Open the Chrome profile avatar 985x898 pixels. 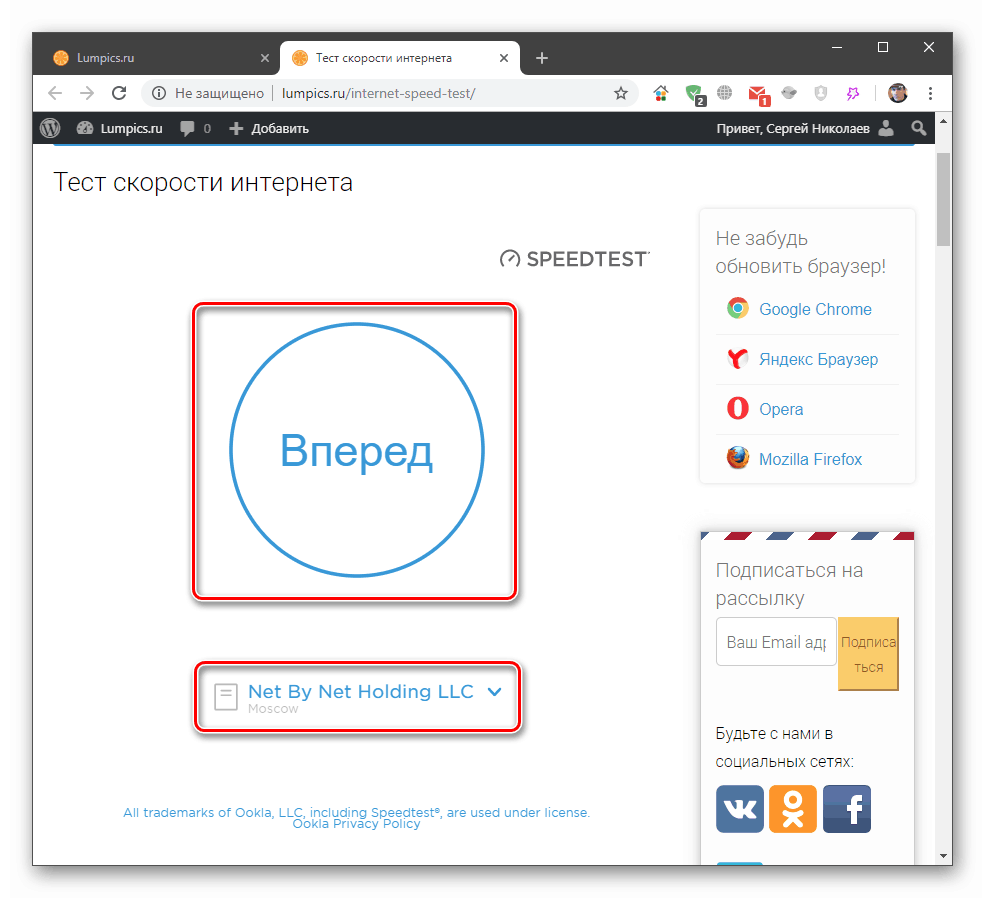898,94
